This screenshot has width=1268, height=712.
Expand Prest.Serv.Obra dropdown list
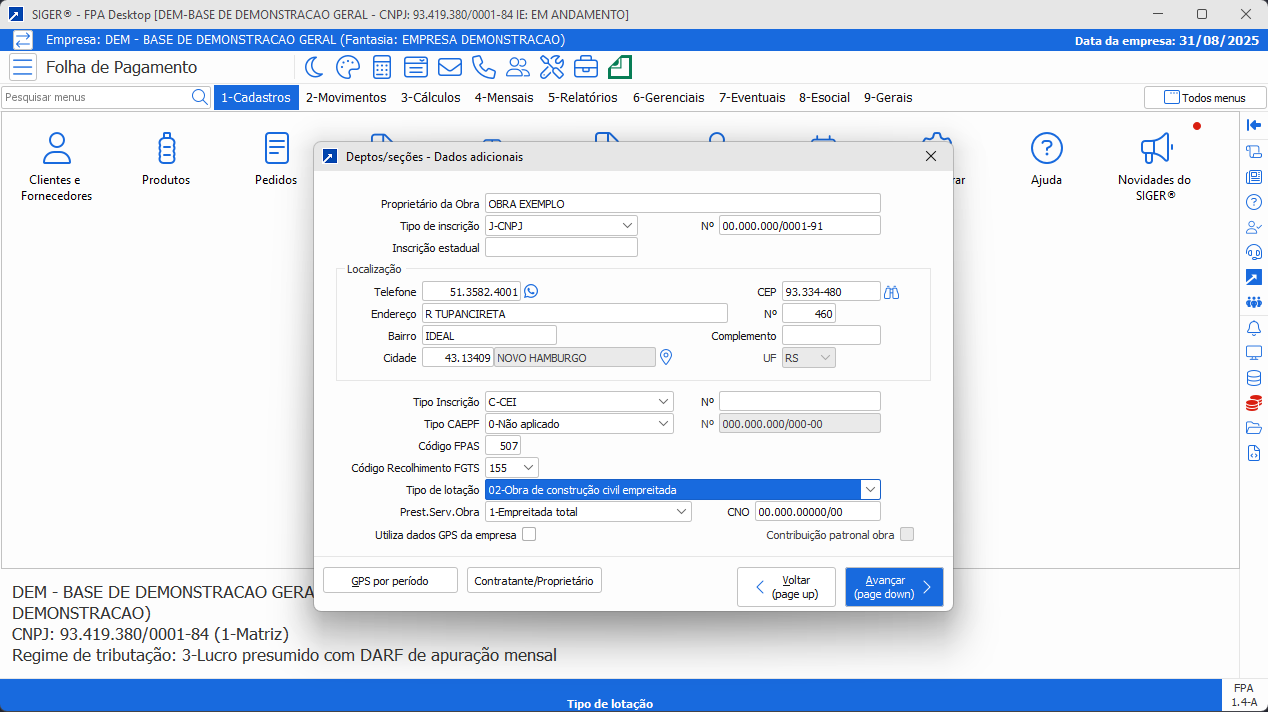tap(680, 512)
